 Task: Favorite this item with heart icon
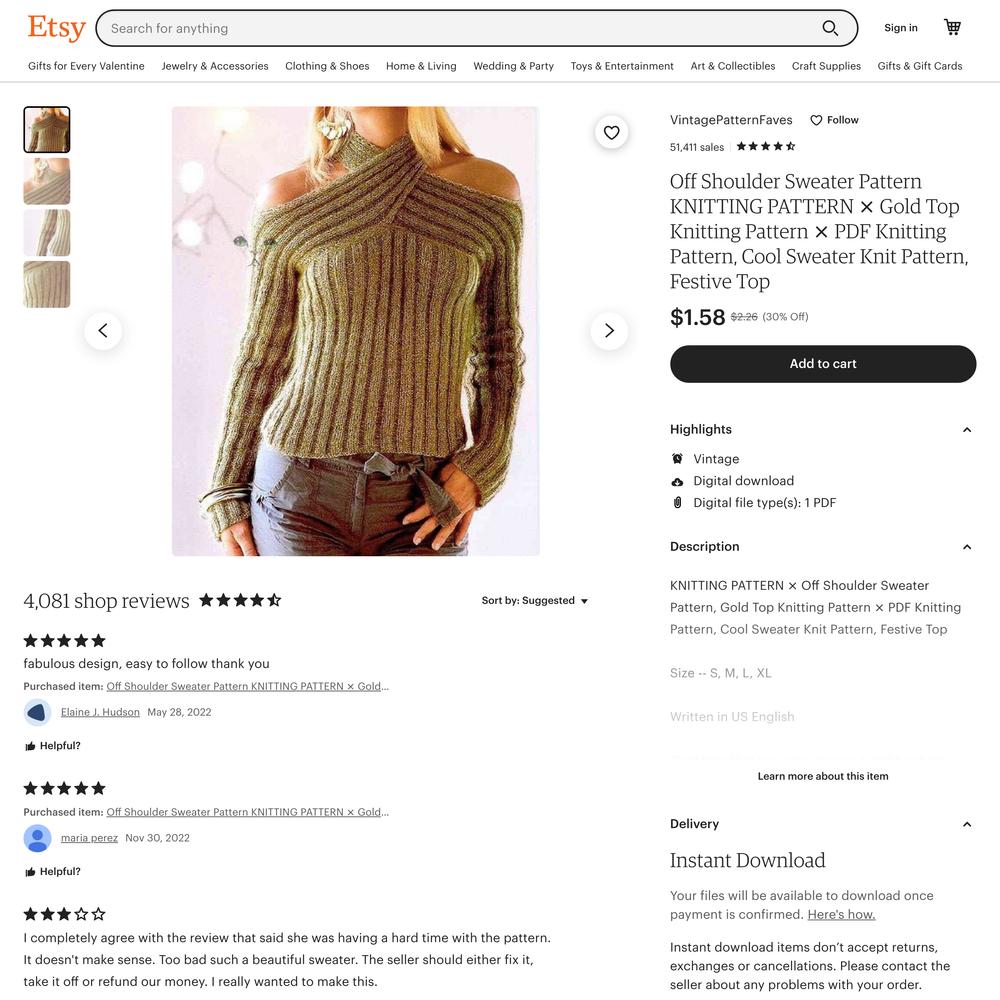coord(612,132)
